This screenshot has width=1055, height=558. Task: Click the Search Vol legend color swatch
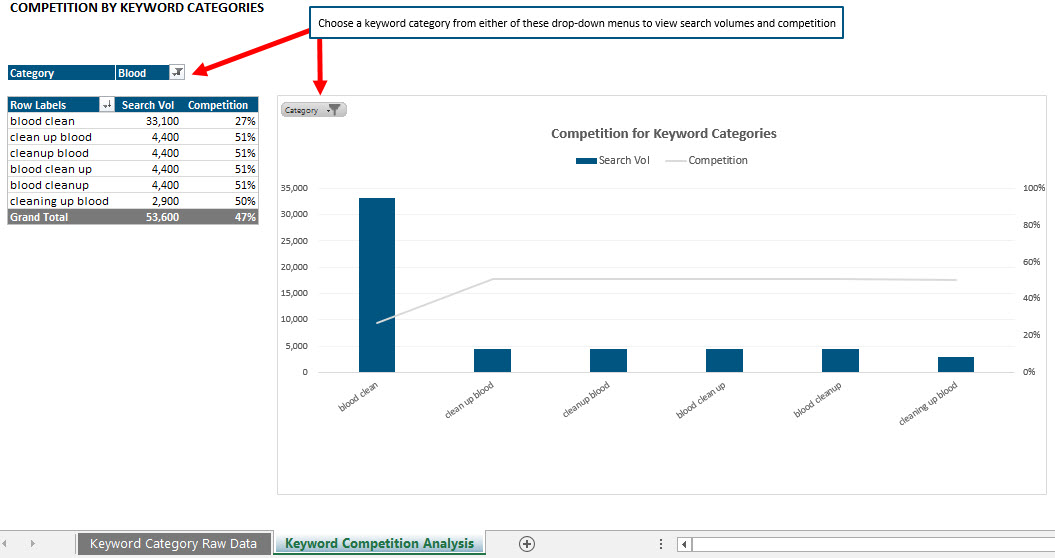(585, 160)
